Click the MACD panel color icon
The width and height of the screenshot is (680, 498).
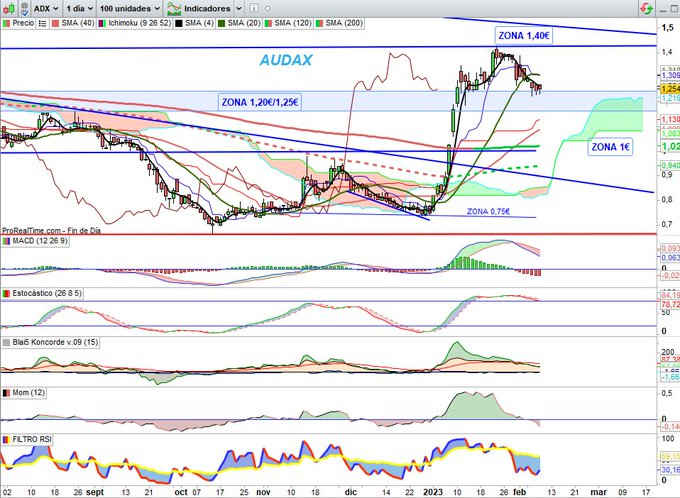pos(6,241)
